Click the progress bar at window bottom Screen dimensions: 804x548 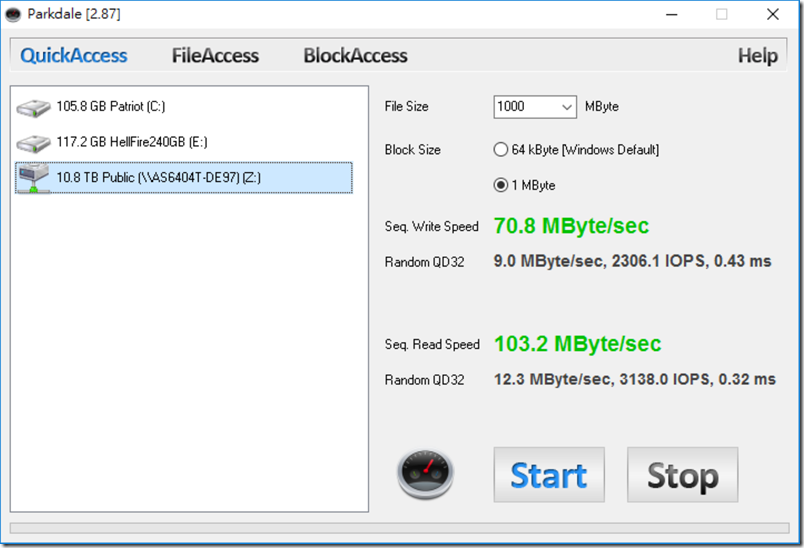coord(399,528)
